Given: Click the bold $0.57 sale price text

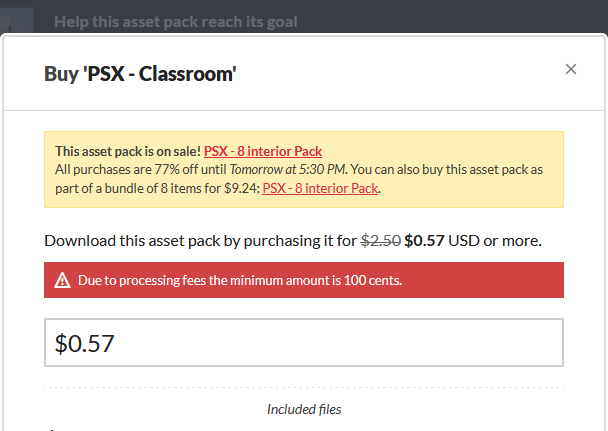Looking at the screenshot, I should click(426, 240).
